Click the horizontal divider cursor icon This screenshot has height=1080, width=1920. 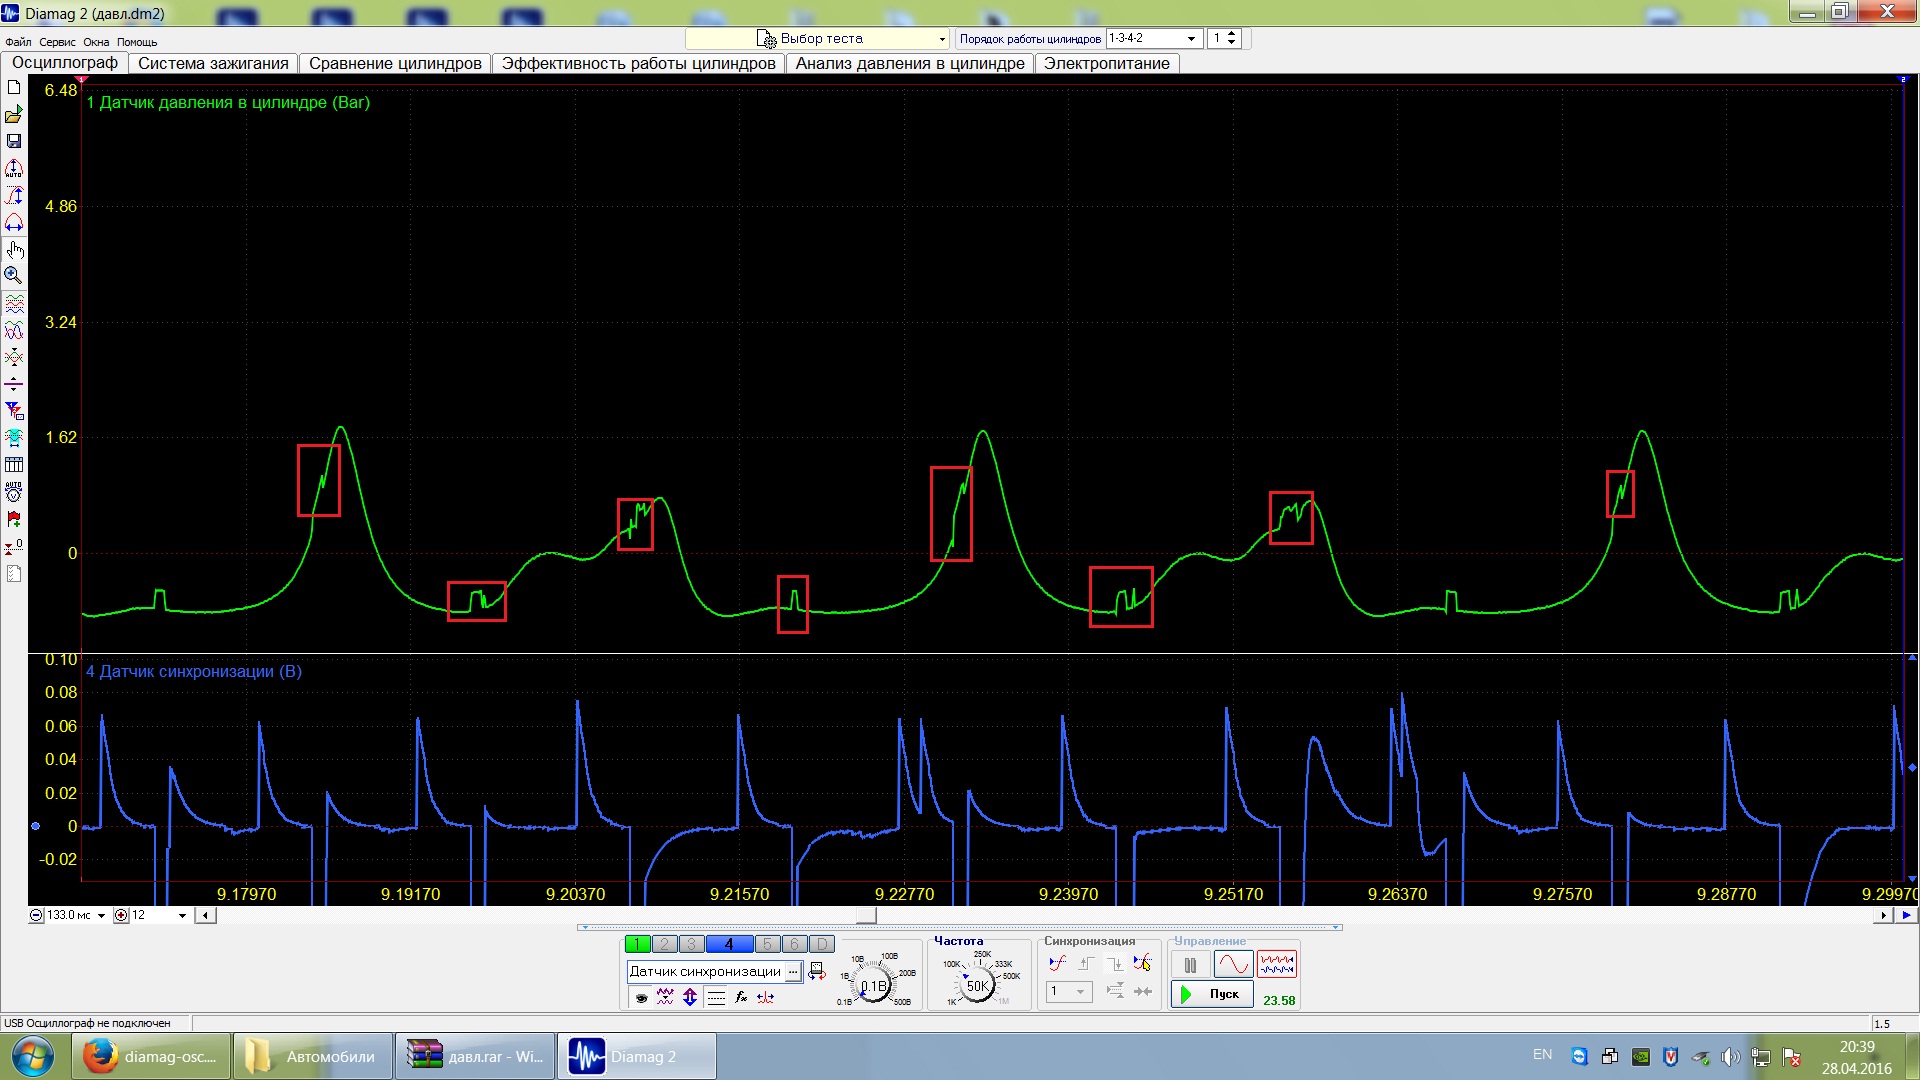coord(14,385)
